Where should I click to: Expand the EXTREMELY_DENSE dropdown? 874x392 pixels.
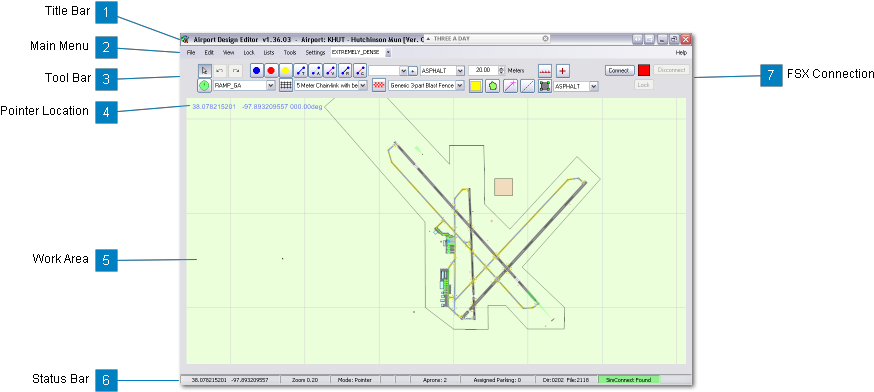pyautogui.click(x=388, y=52)
